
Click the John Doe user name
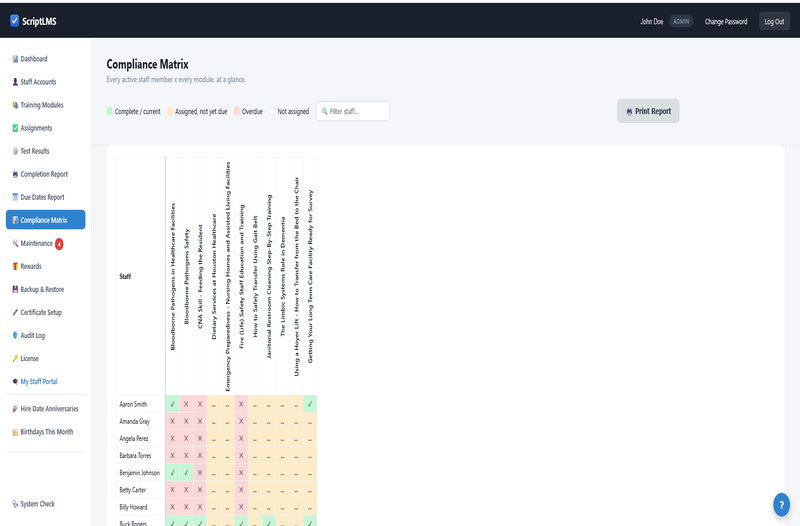652,21
